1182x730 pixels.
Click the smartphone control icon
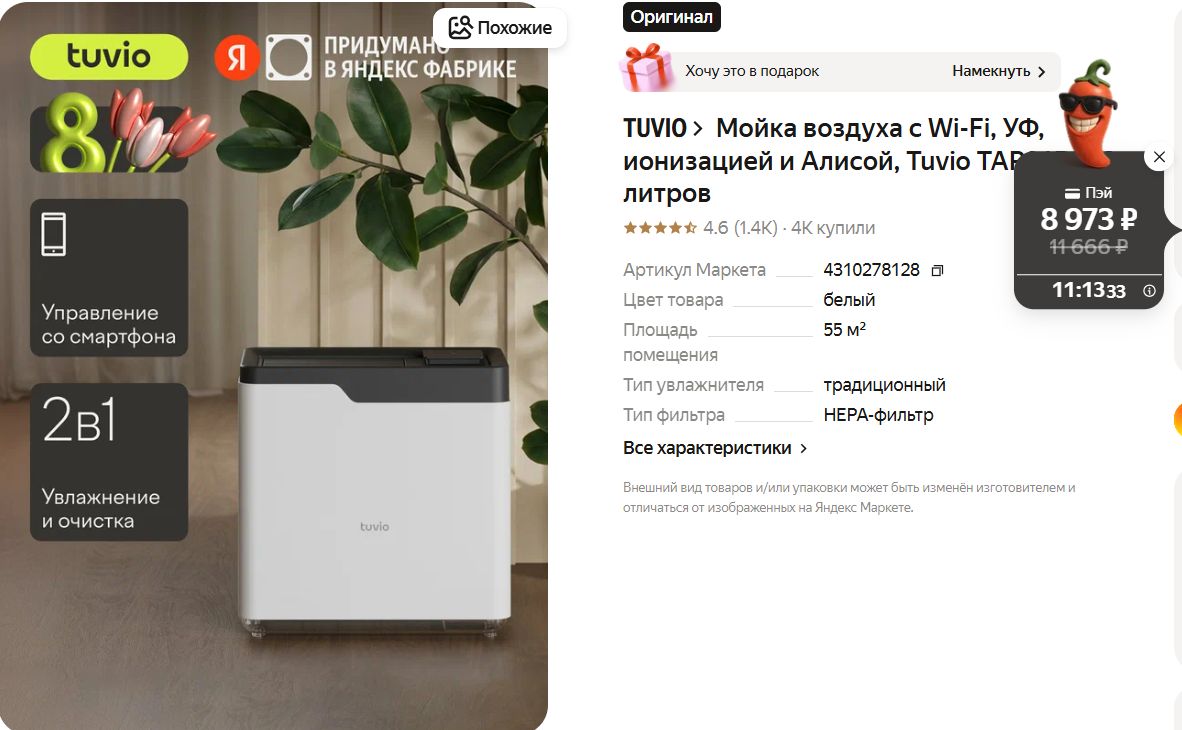54,234
